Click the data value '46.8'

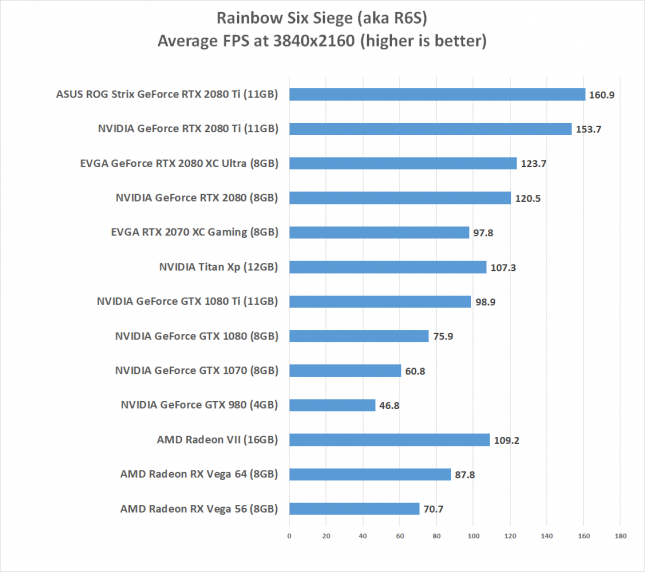point(389,405)
